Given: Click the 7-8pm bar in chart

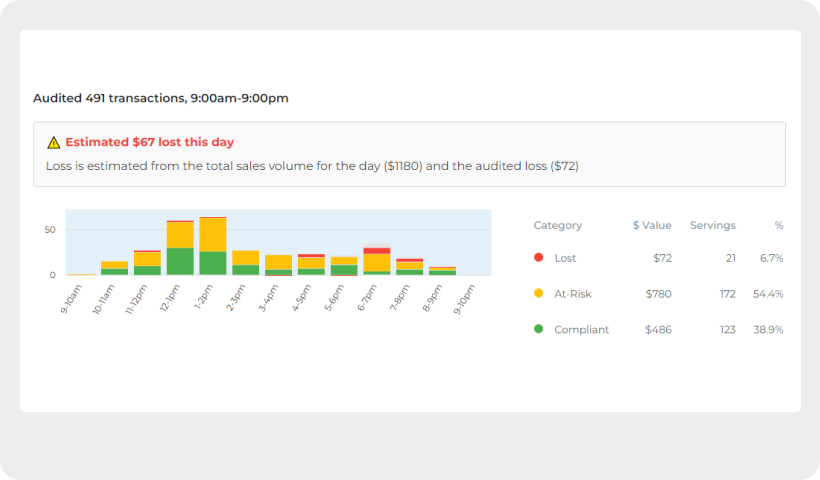Looking at the screenshot, I should [409, 267].
